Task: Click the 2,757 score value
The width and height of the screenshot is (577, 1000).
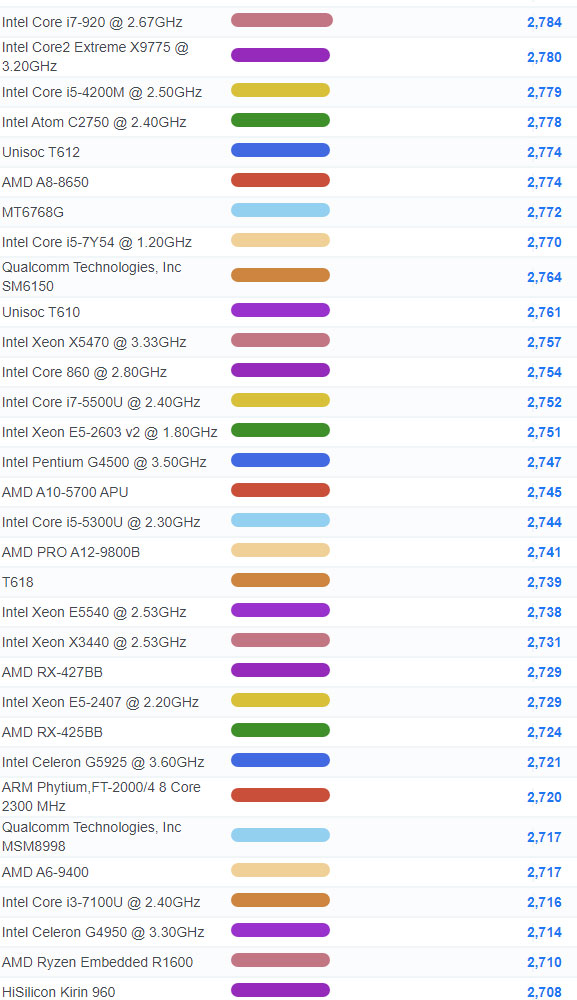Action: tap(544, 342)
